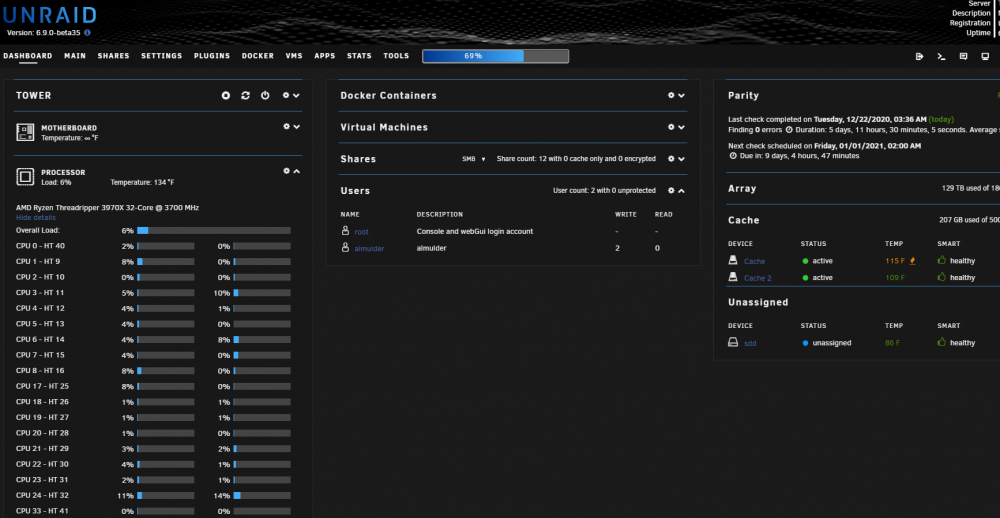Collapse the Users panel chevron
The height and width of the screenshot is (518, 1000).
tap(681, 191)
